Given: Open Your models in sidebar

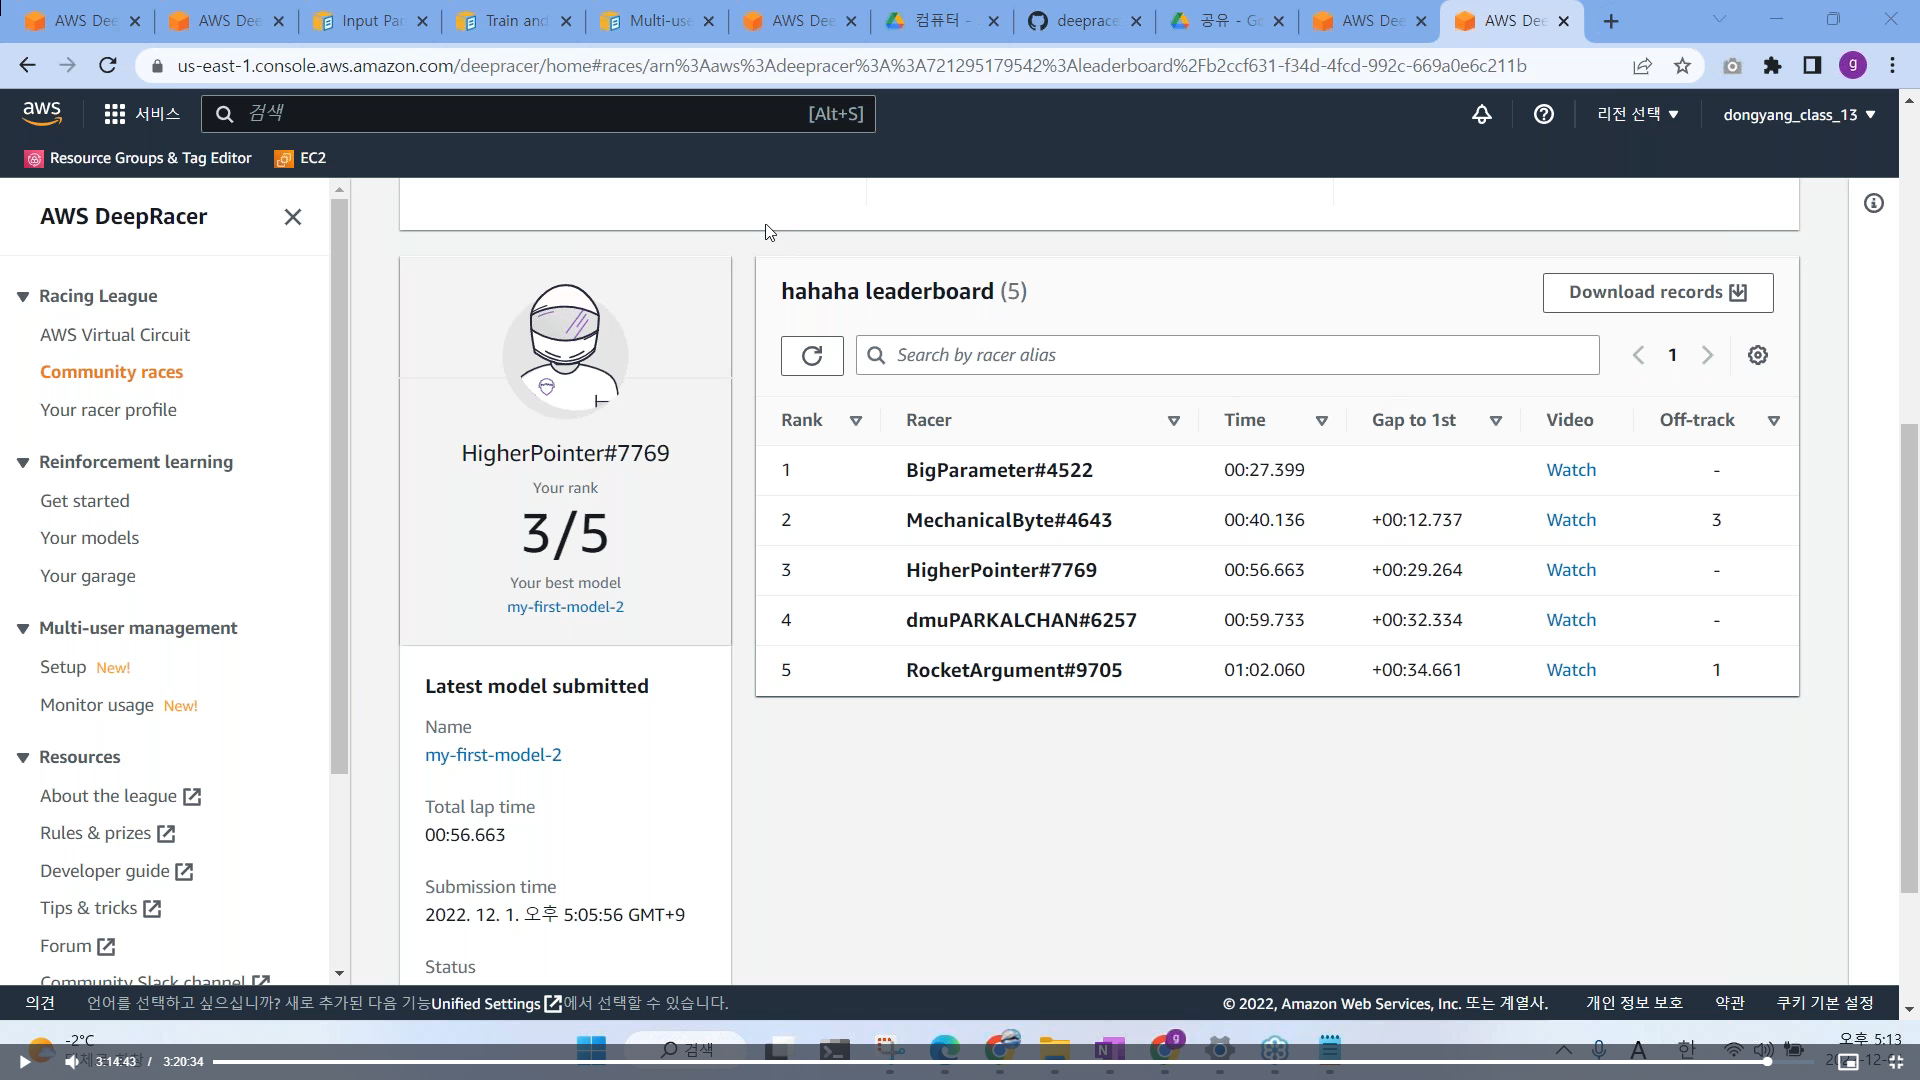Looking at the screenshot, I should coord(89,538).
